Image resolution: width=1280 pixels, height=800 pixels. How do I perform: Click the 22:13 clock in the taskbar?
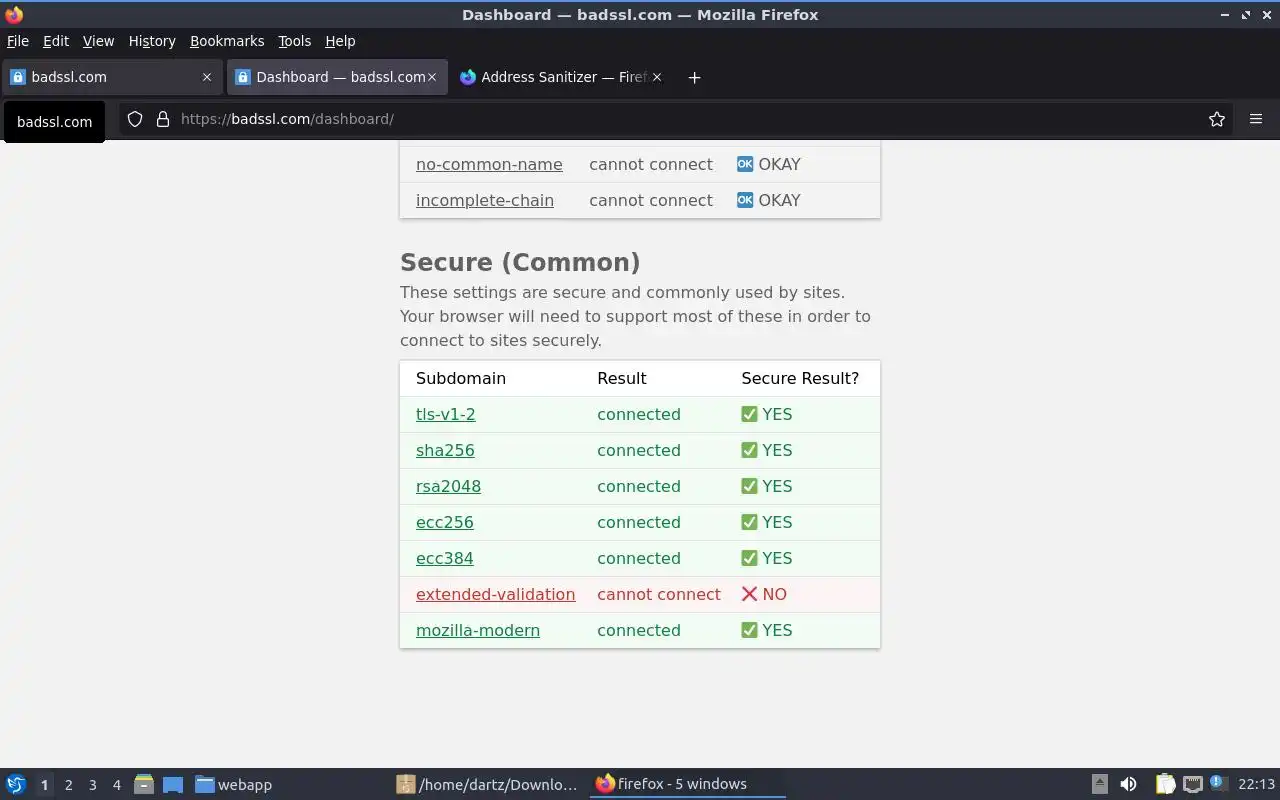pos(1256,784)
